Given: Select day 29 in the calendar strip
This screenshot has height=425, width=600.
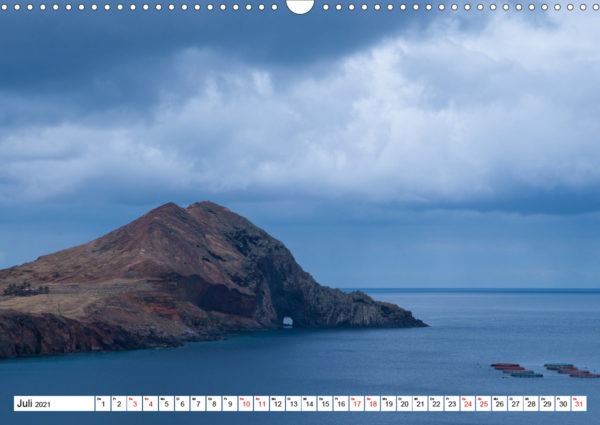Looking at the screenshot, I should (x=547, y=404).
